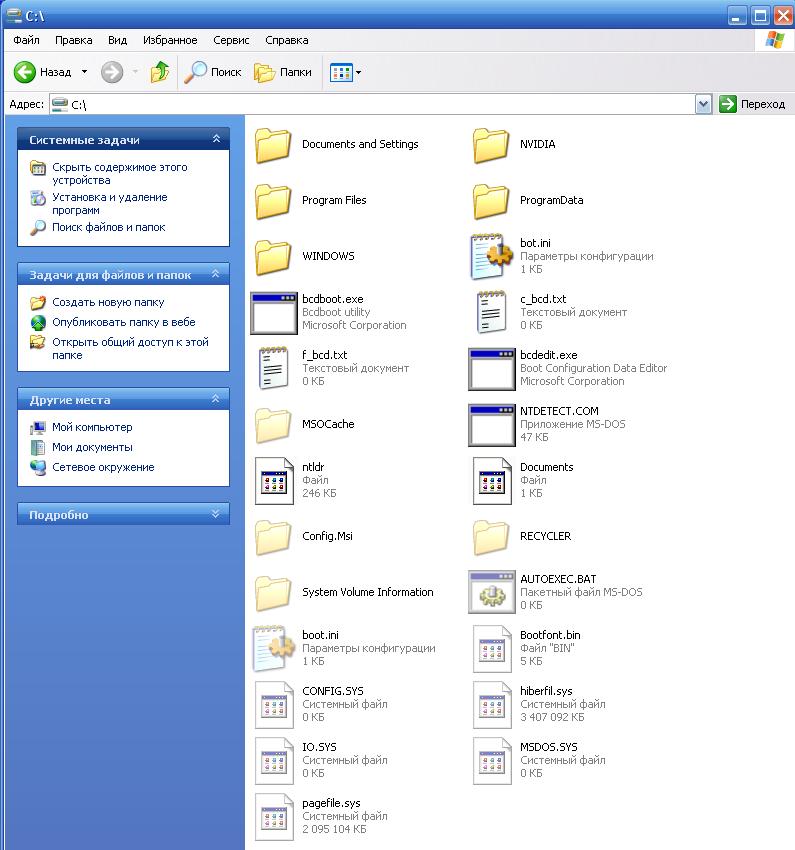Click Создать новую папку link
Screen dimensions: 795x850
[108, 302]
